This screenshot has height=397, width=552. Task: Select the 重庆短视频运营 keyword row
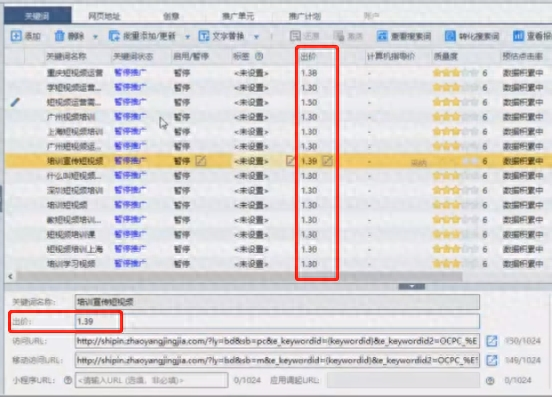pos(278,73)
